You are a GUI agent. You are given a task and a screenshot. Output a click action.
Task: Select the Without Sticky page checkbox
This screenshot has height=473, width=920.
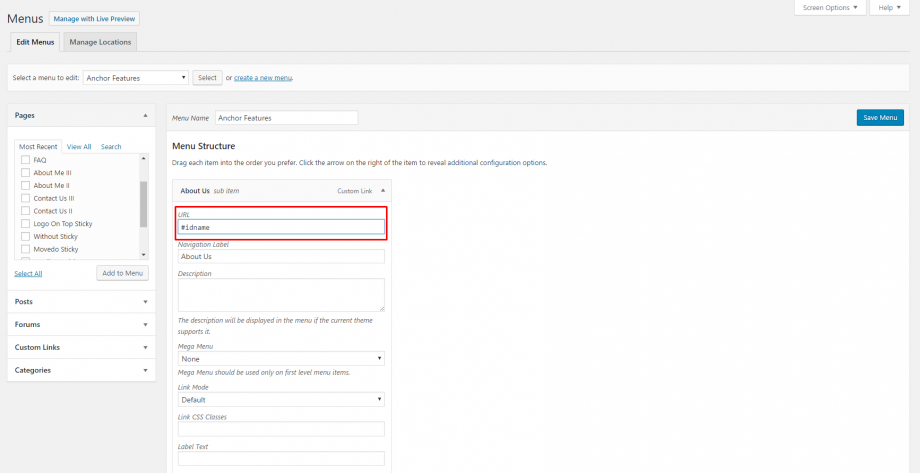tap(25, 237)
